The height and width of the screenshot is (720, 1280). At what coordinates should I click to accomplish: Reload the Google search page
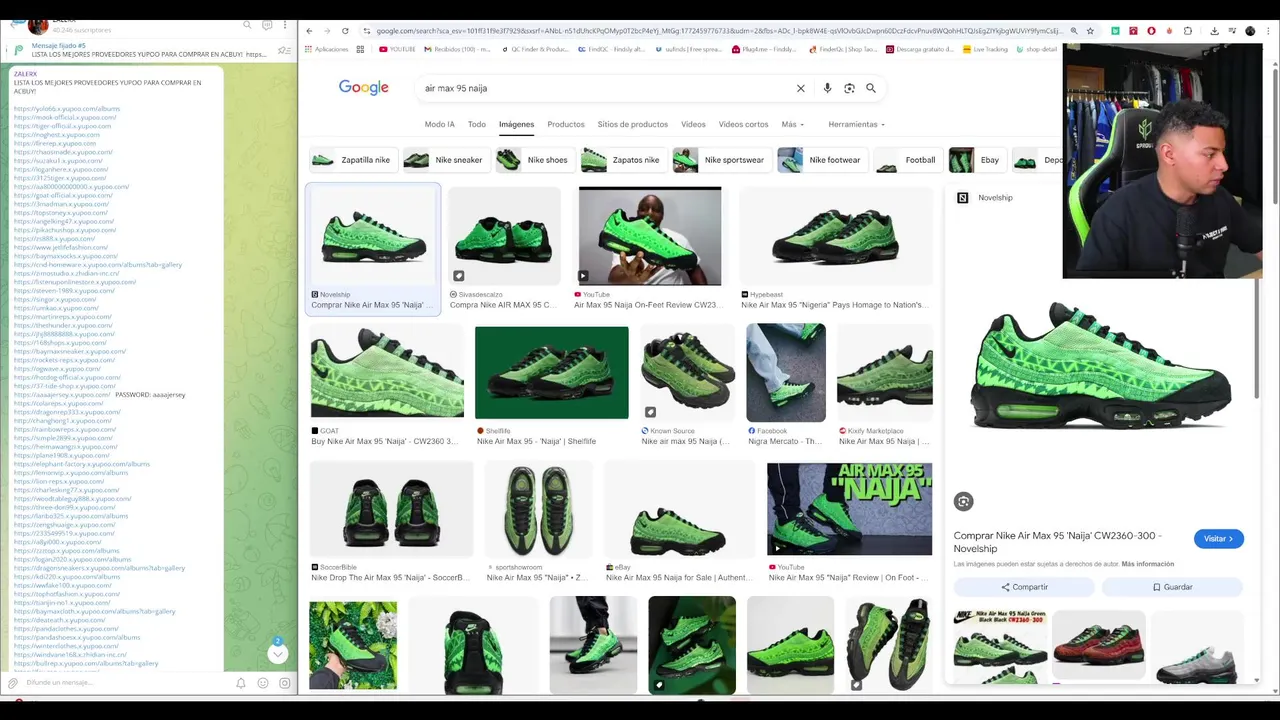[x=345, y=31]
